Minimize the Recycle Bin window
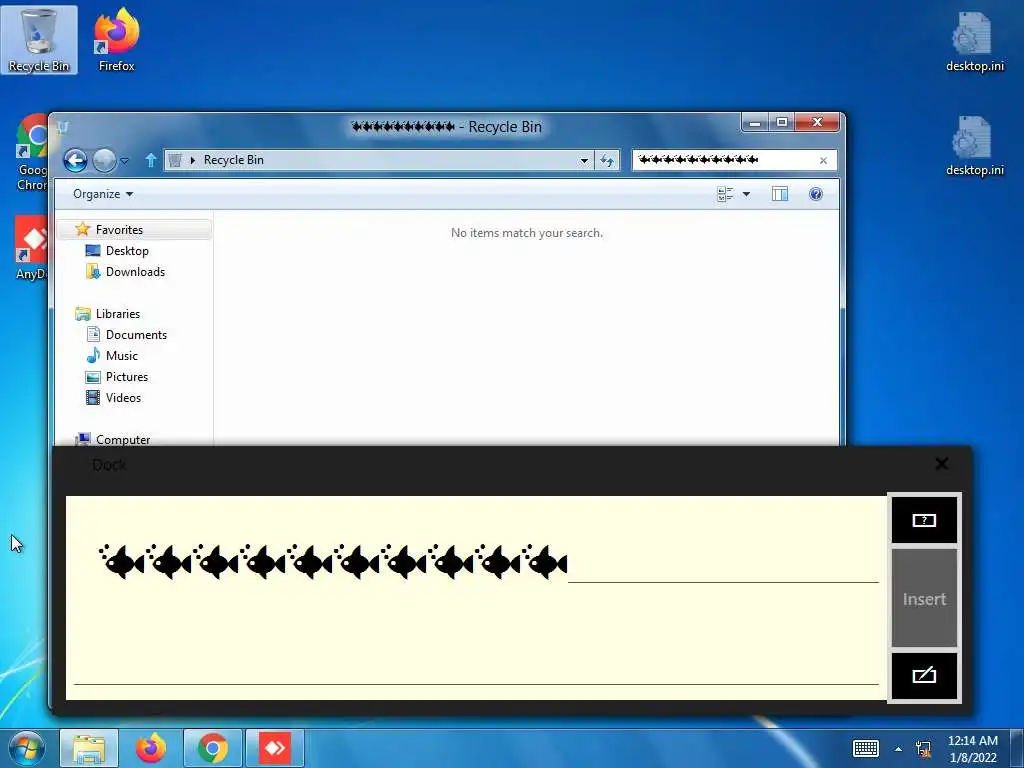1024x768 pixels. pyautogui.click(x=756, y=122)
